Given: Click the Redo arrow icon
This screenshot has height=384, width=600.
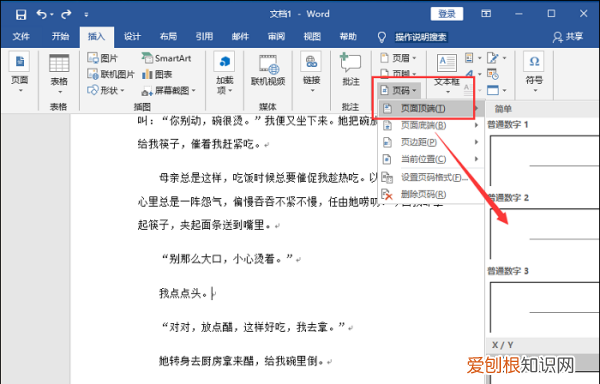Looking at the screenshot, I should 66,14.
